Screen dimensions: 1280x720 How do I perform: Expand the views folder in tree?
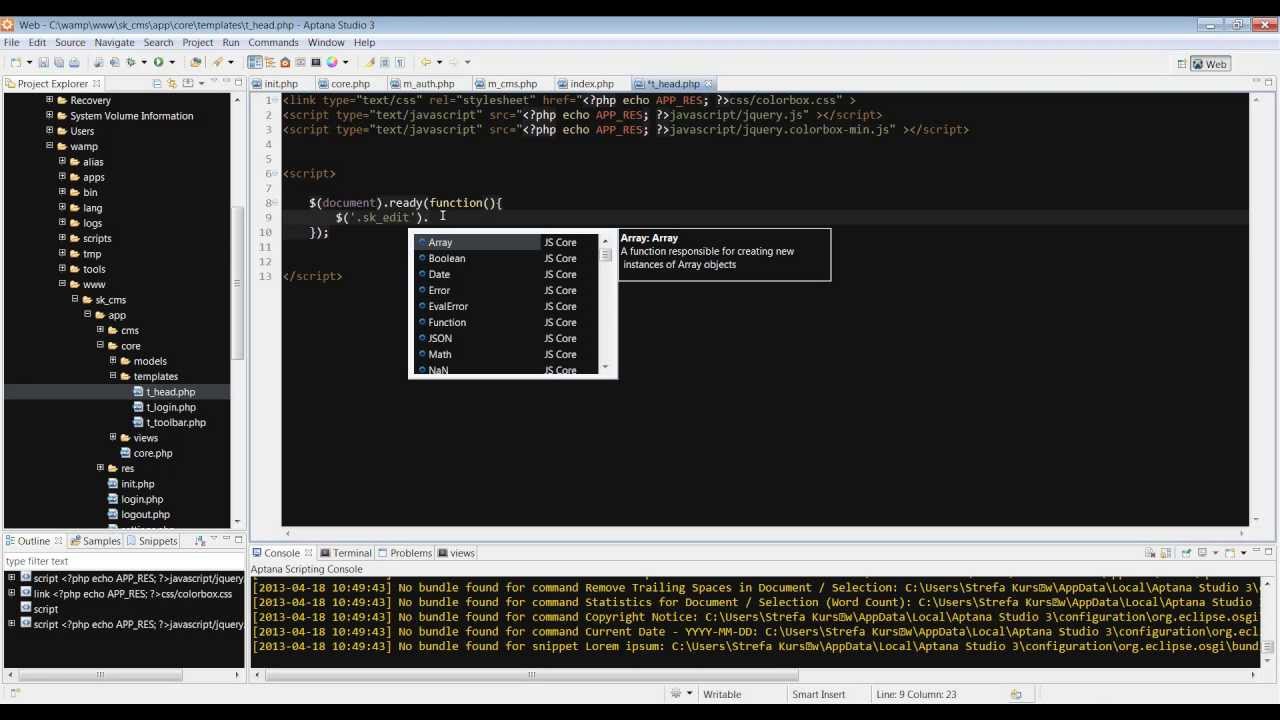point(113,438)
